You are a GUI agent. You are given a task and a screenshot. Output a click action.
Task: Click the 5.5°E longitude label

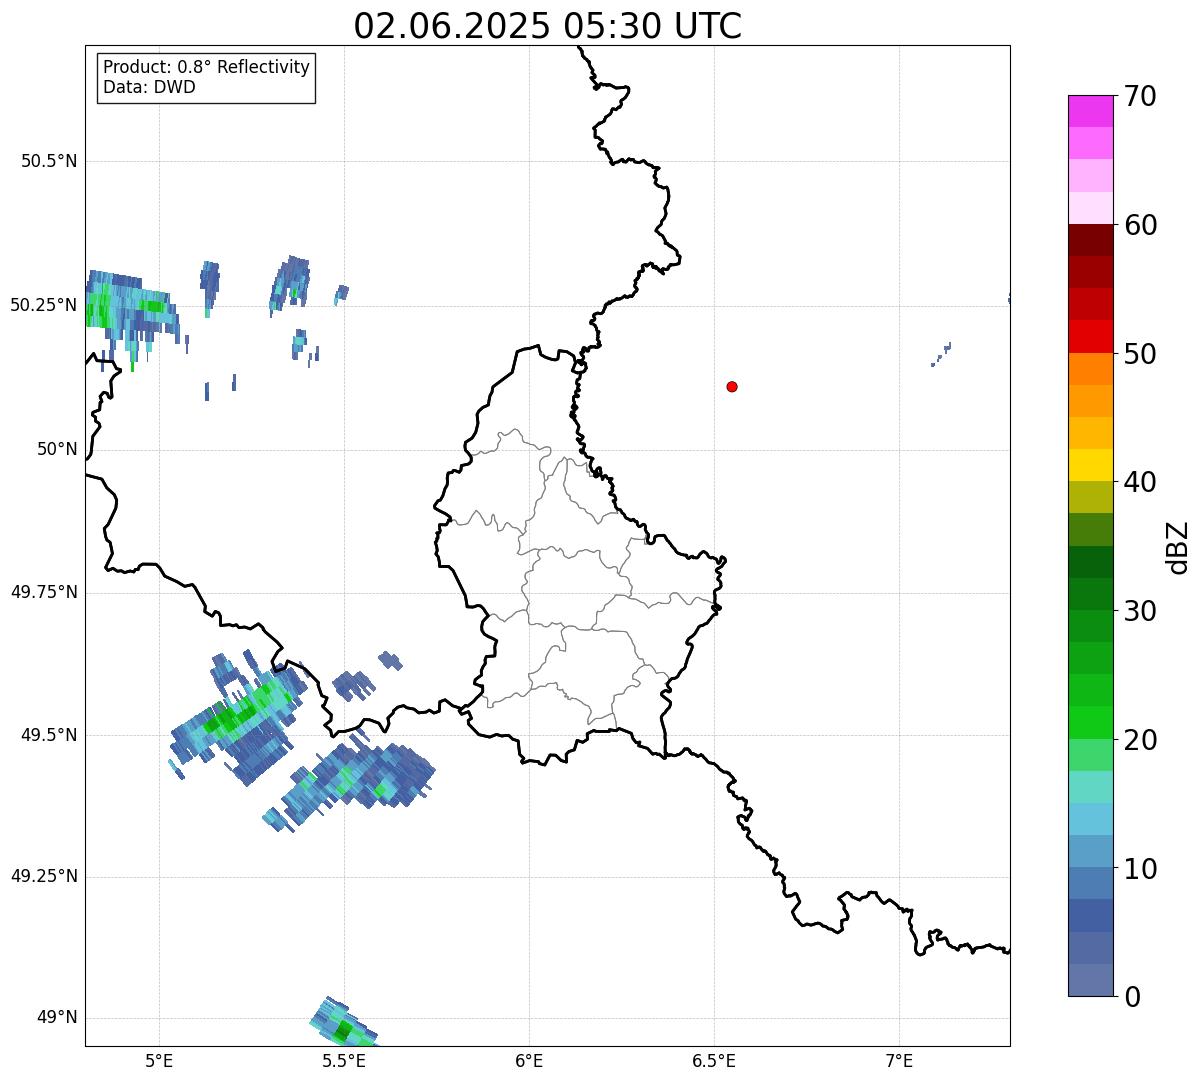point(344,1060)
